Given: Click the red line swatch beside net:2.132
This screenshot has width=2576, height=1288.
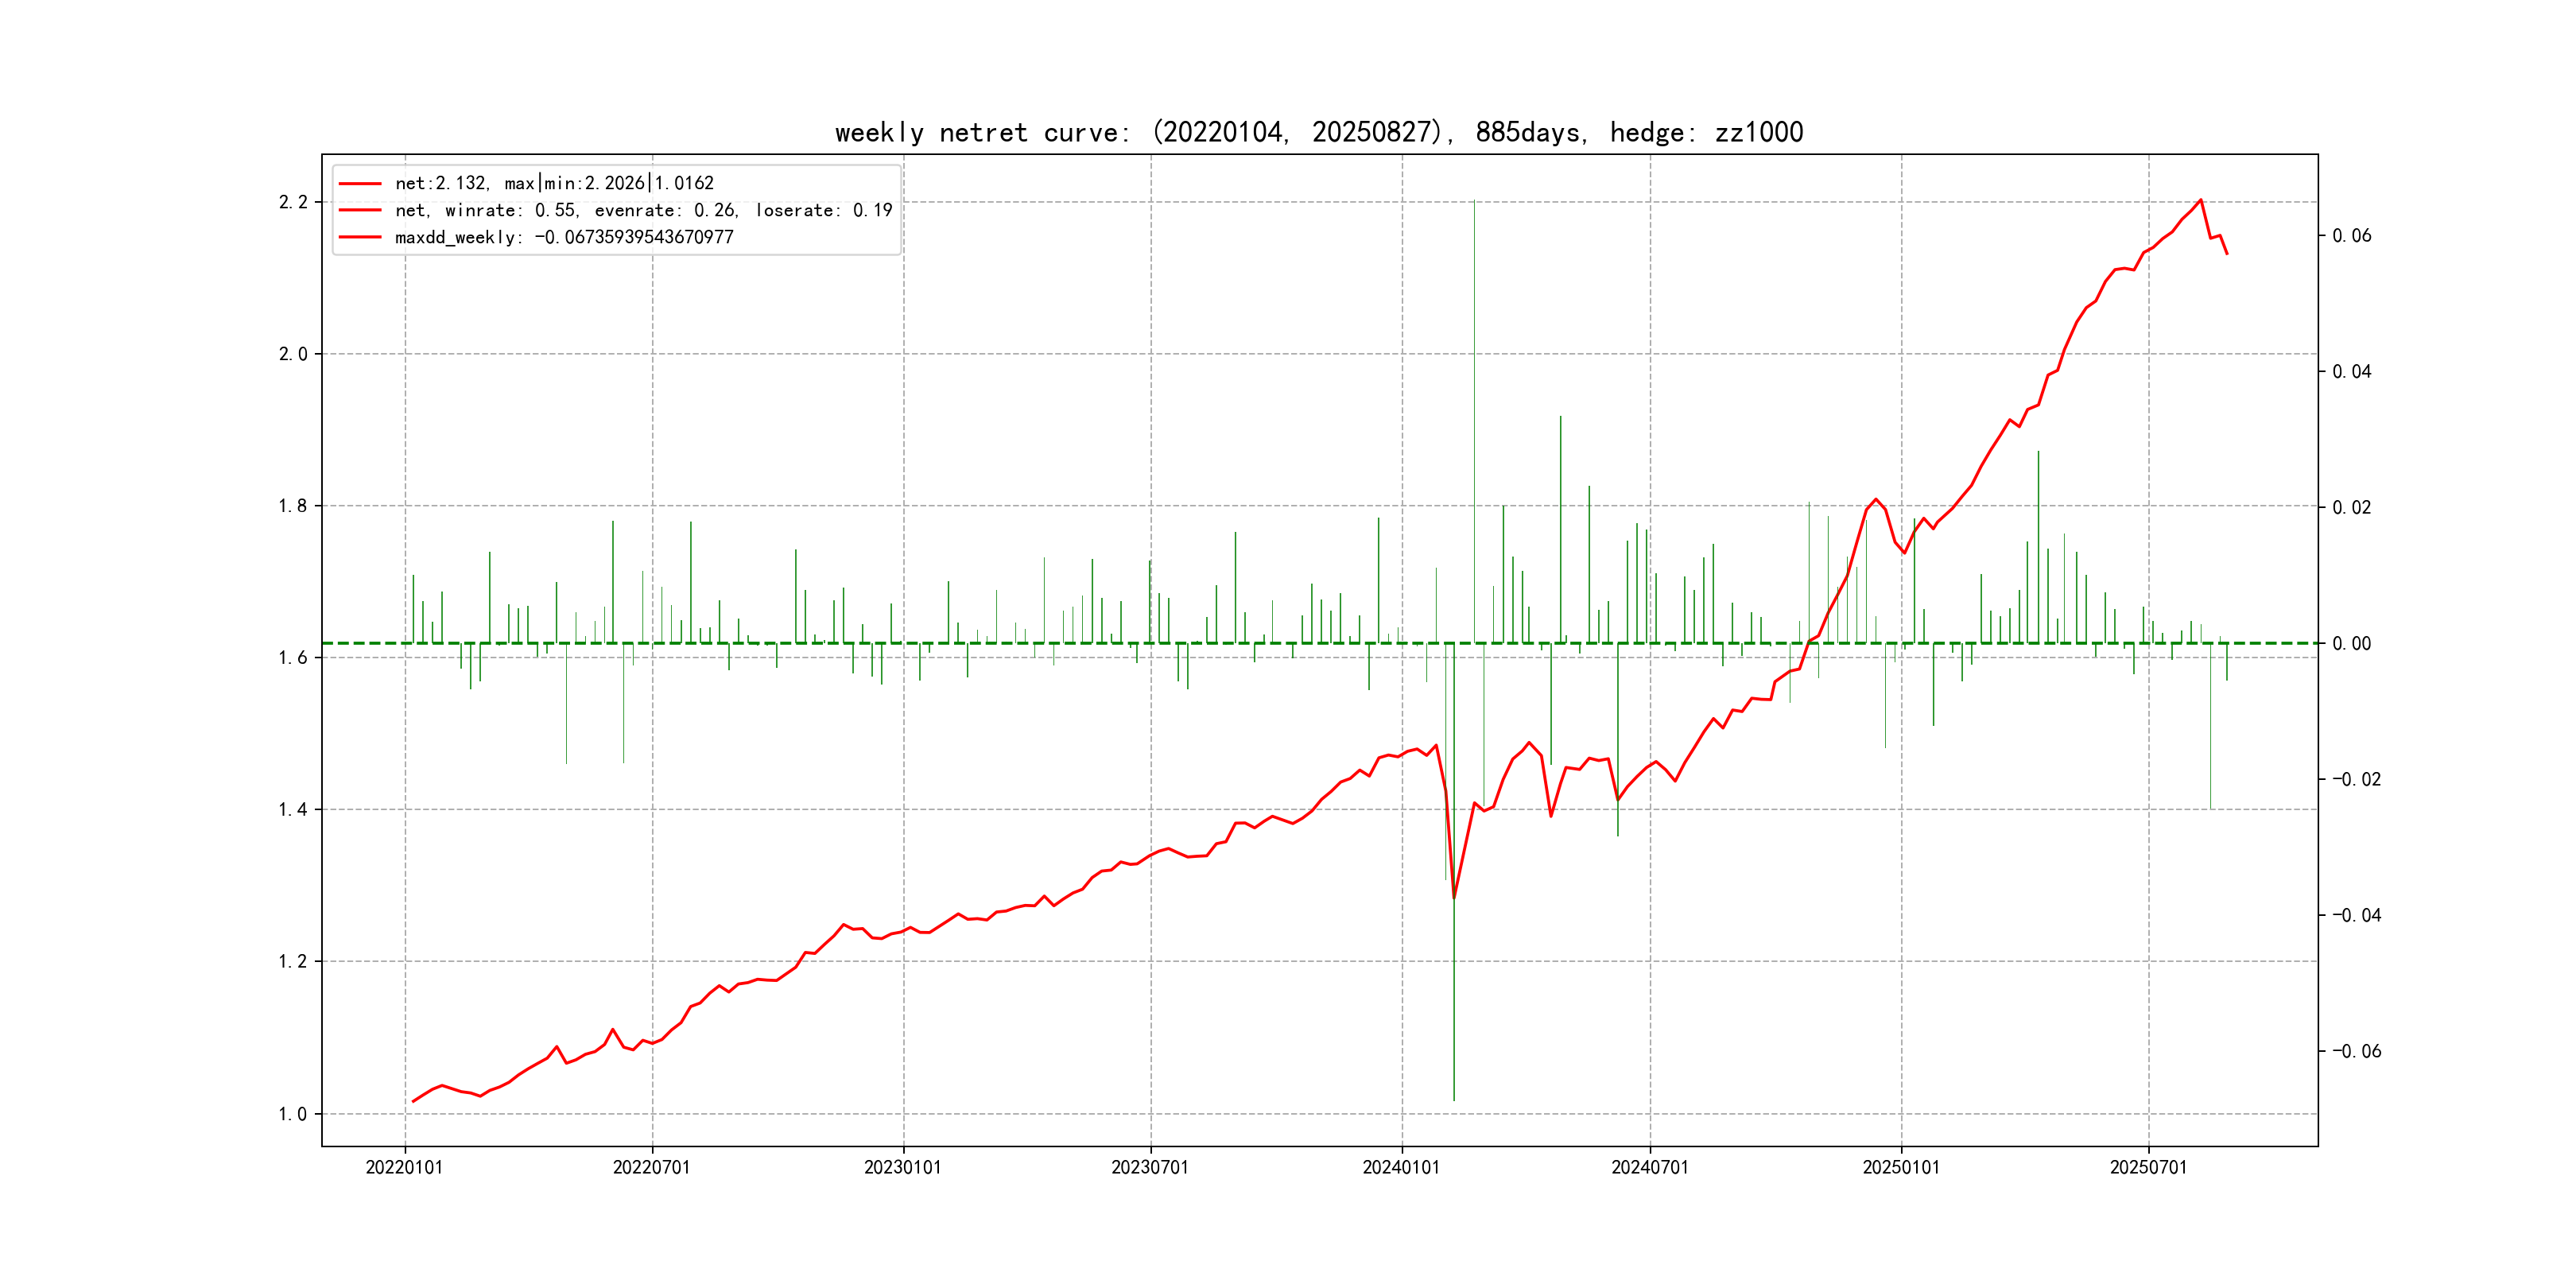Looking at the screenshot, I should 360,184.
